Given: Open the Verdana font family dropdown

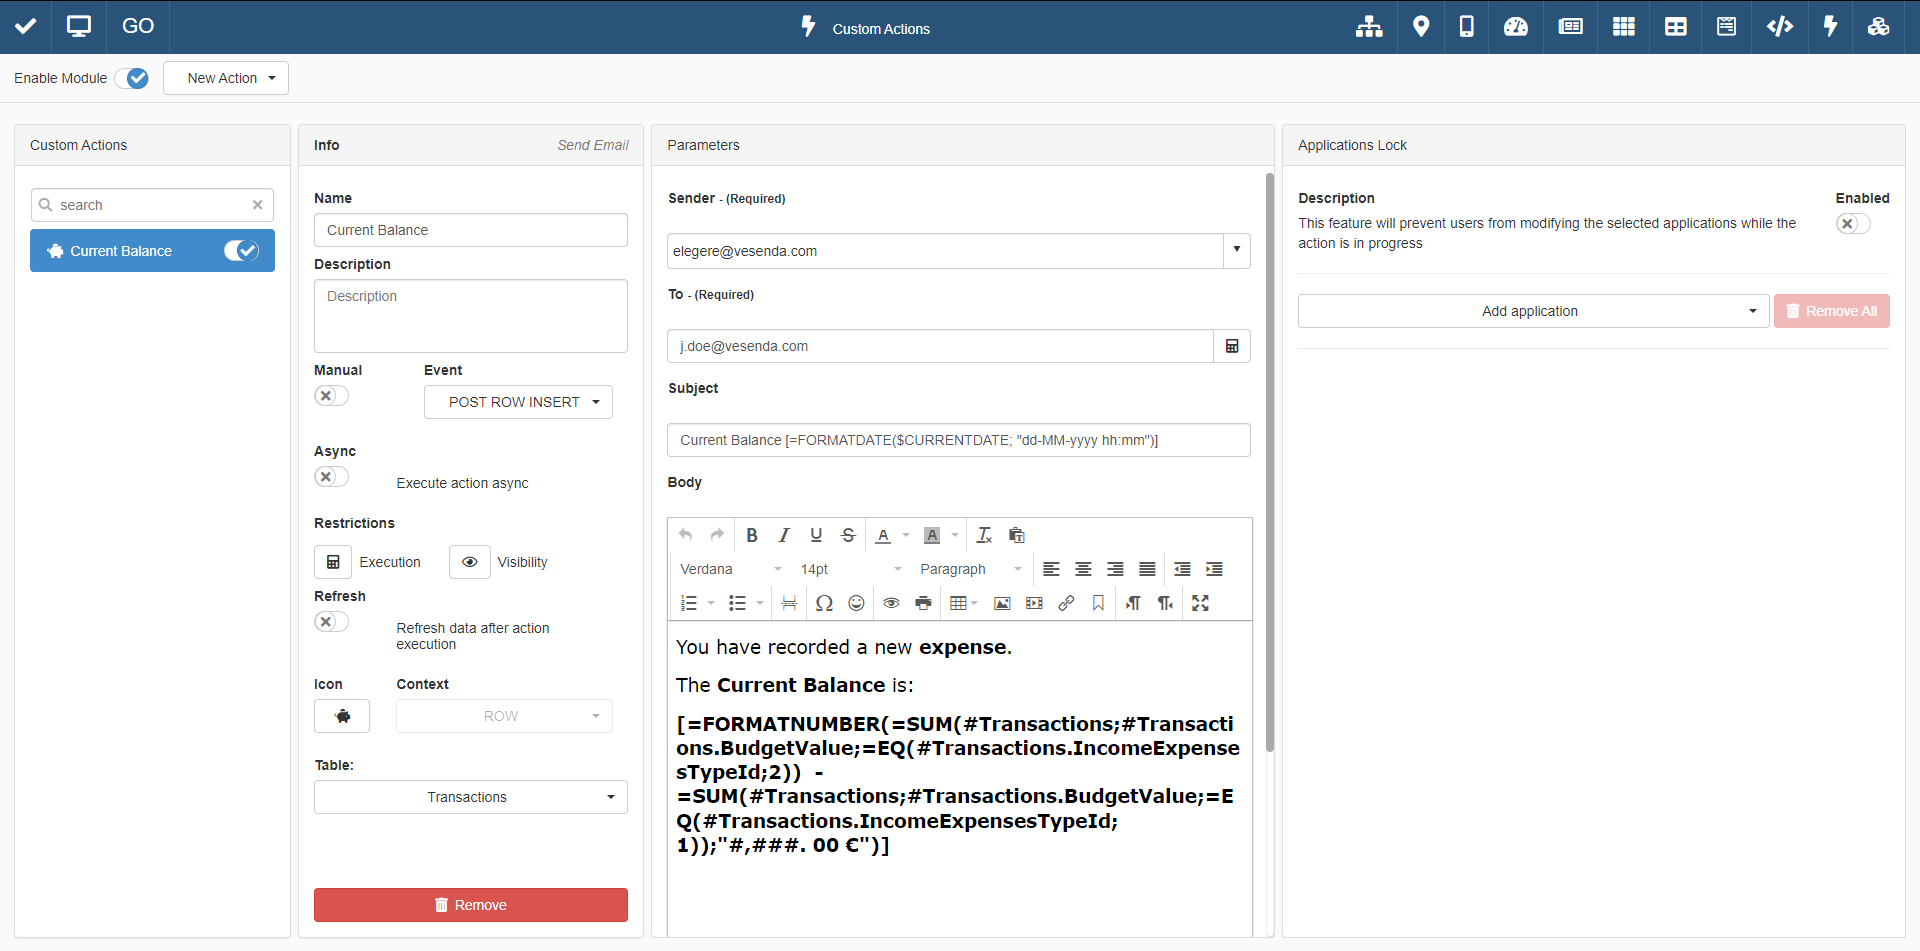Looking at the screenshot, I should (x=730, y=569).
